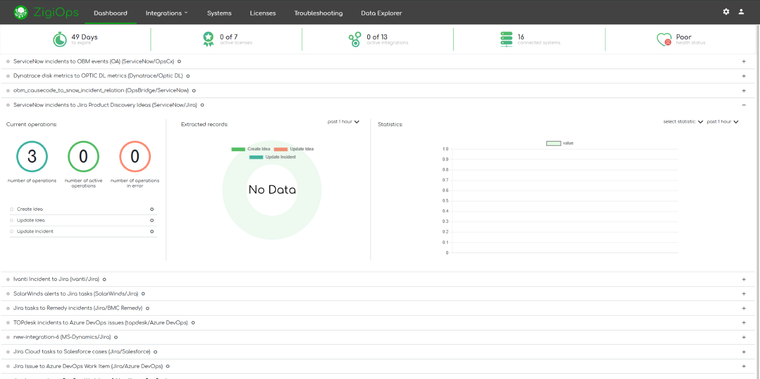The height and width of the screenshot is (379, 760).
Task: Open the gear icon next to Ivanti Incident to Jira
Action: 104,280
